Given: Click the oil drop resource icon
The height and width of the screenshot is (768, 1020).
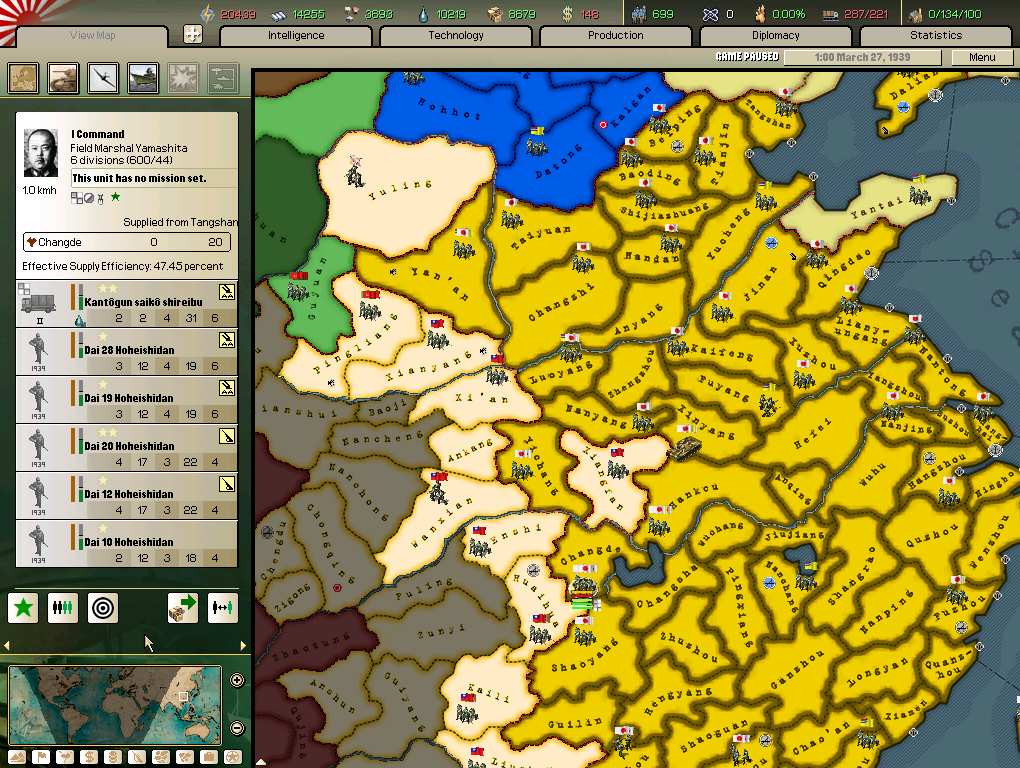Looking at the screenshot, I should [x=423, y=14].
